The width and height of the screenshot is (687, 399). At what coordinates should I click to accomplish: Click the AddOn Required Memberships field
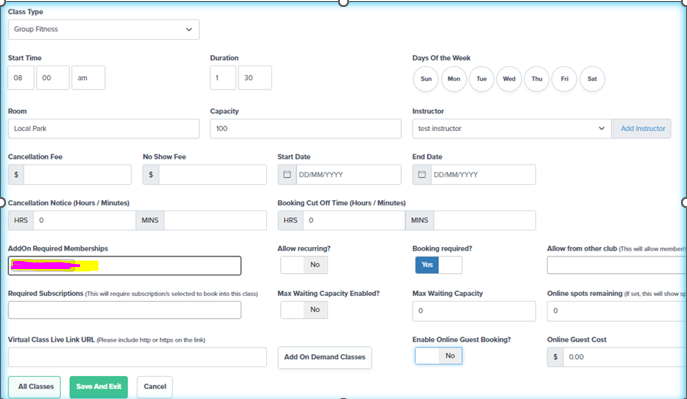[124, 266]
